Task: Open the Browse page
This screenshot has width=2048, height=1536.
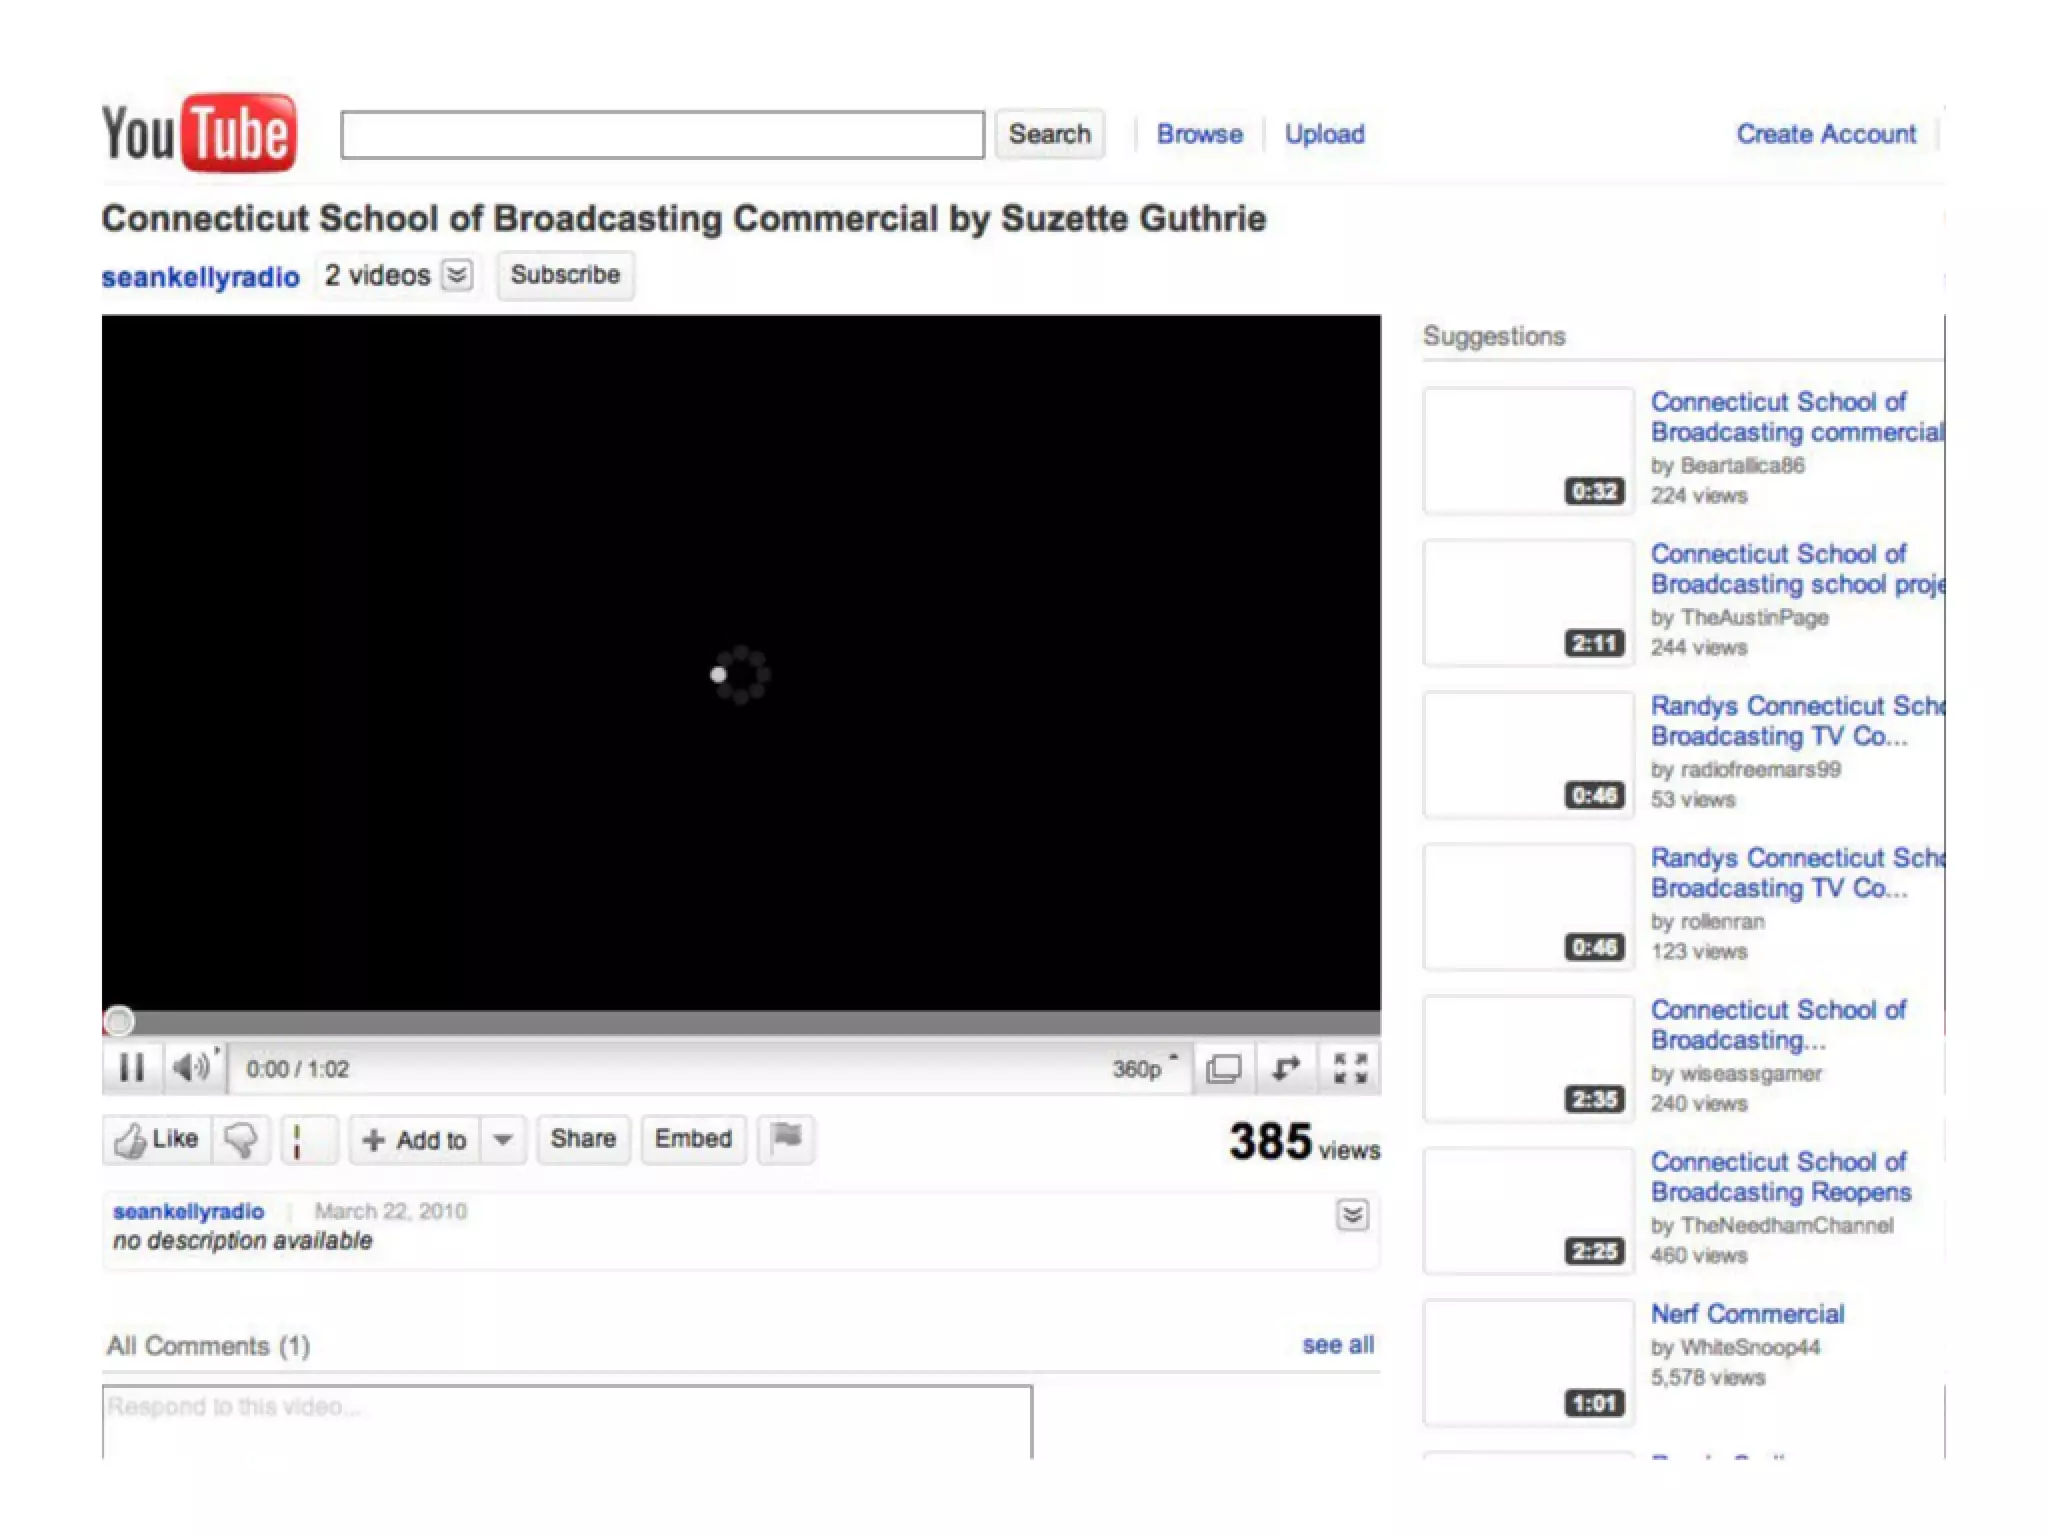Action: click(x=1199, y=134)
